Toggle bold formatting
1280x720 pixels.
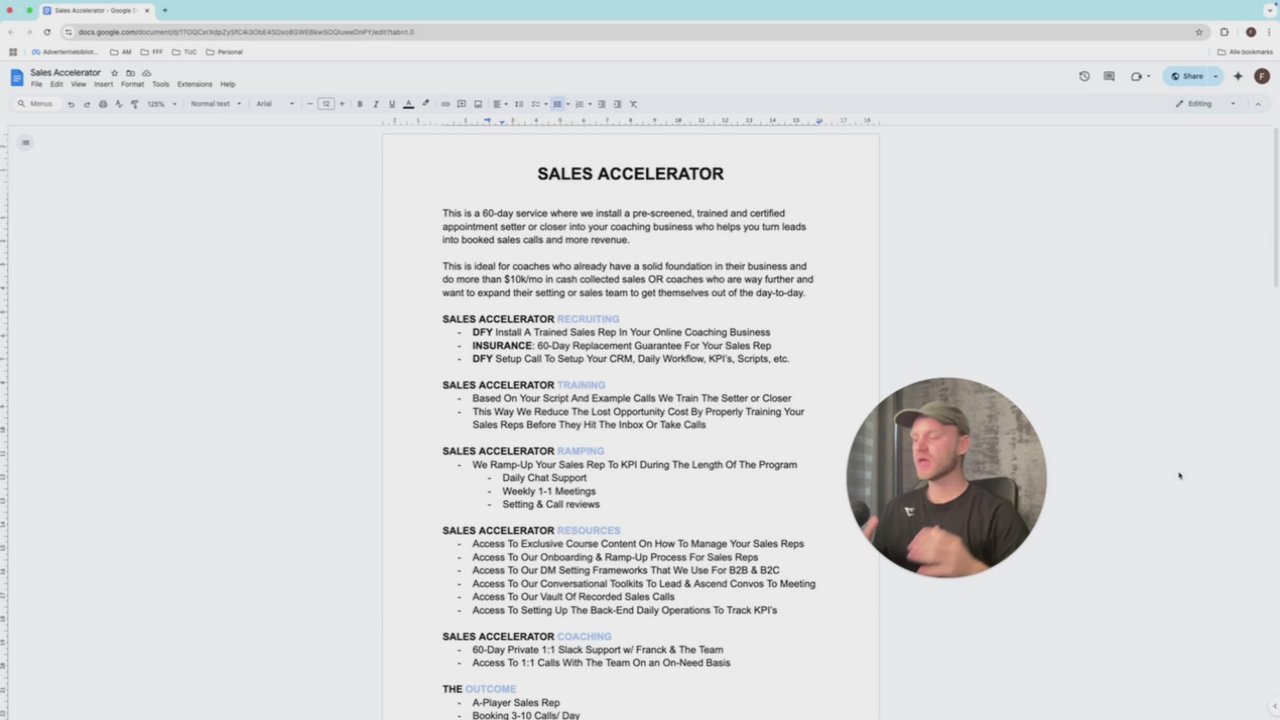click(x=360, y=104)
